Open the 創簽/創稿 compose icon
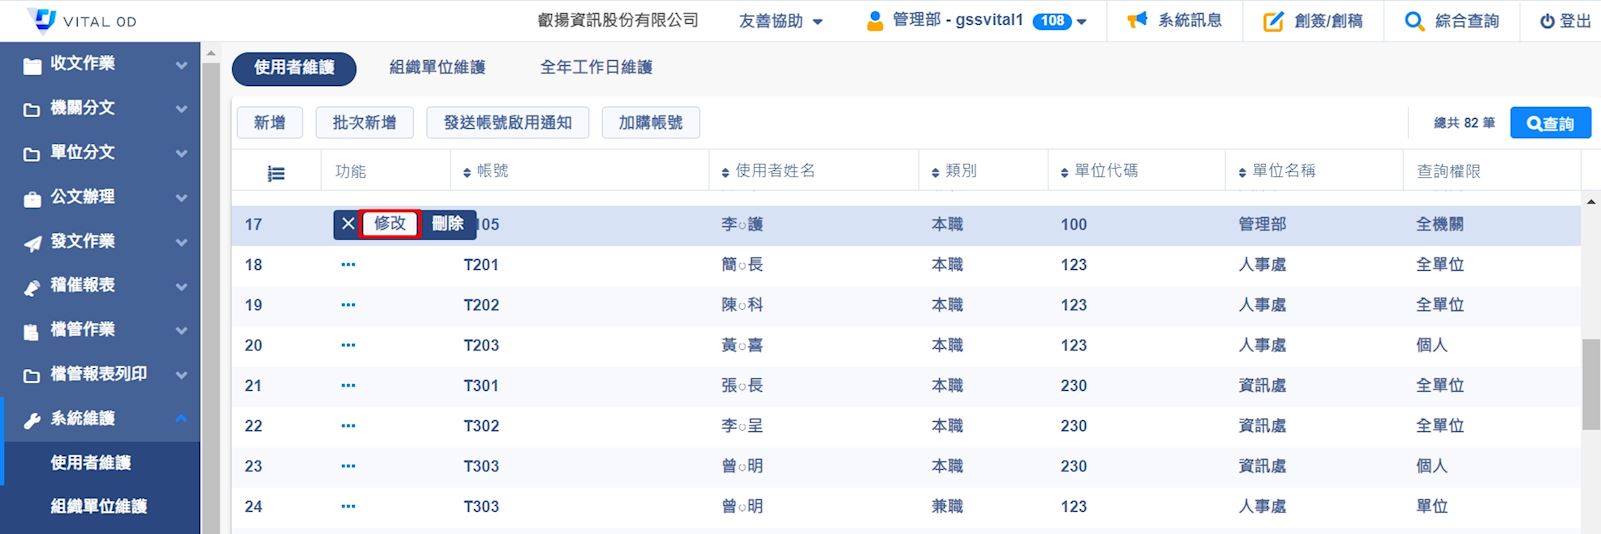This screenshot has width=1601, height=534. 1273,21
